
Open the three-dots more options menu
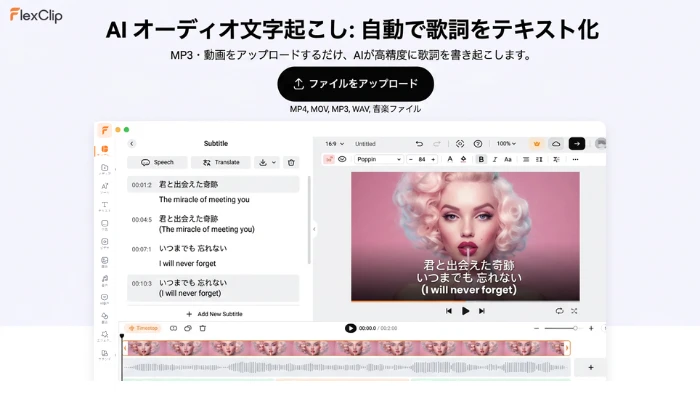point(575,159)
